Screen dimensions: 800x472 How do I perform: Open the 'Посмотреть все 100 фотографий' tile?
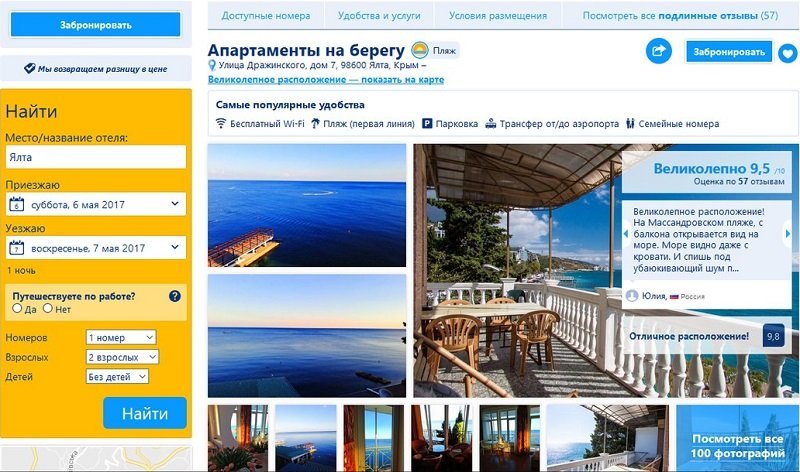point(737,438)
